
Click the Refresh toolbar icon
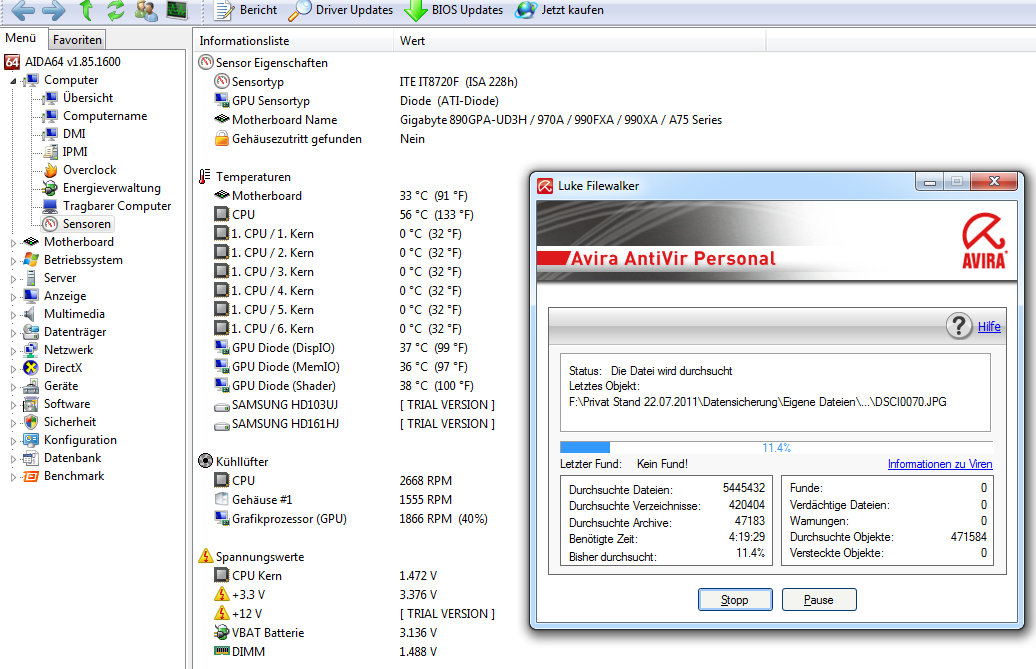coord(116,10)
